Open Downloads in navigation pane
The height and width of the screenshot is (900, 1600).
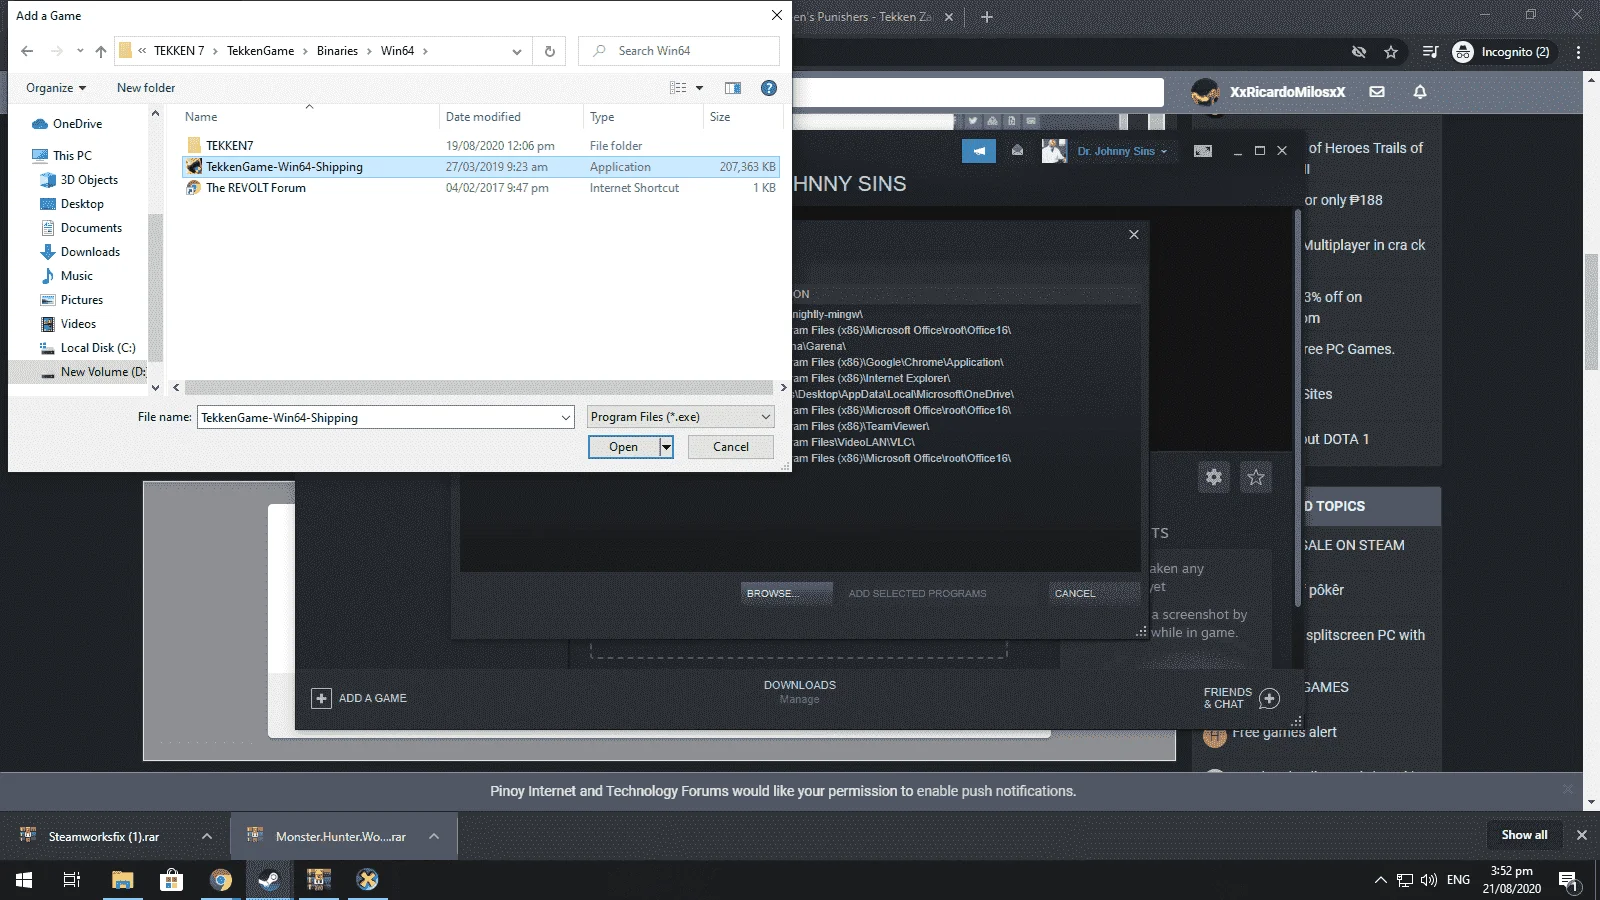tap(90, 252)
